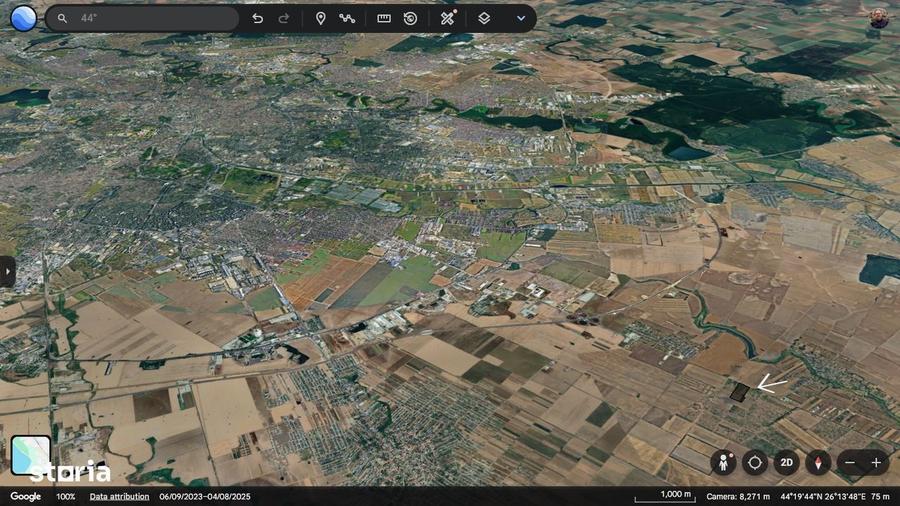Zoom out with minus button
Screen dimensions: 900x506
(x=851, y=462)
